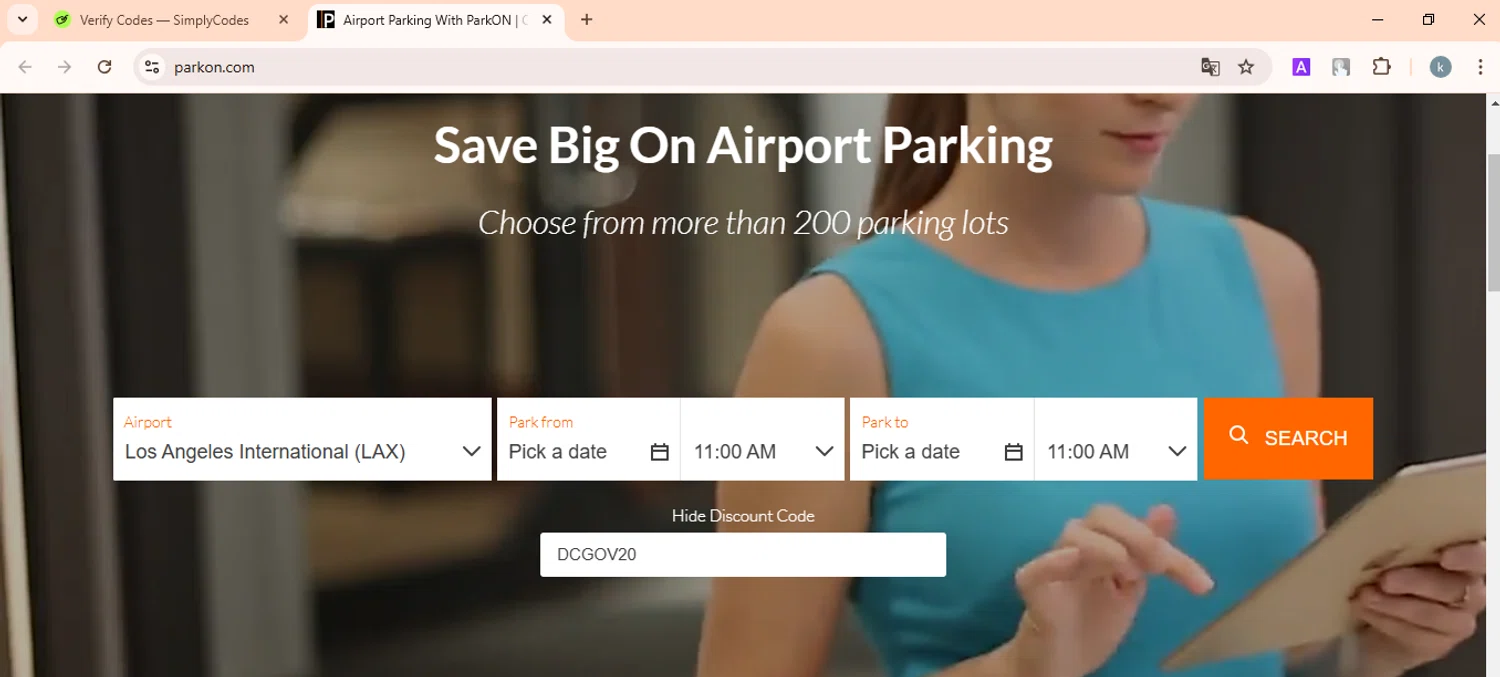The height and width of the screenshot is (677, 1500).
Task: Open the purple A extension icon
Action: tap(1301, 67)
